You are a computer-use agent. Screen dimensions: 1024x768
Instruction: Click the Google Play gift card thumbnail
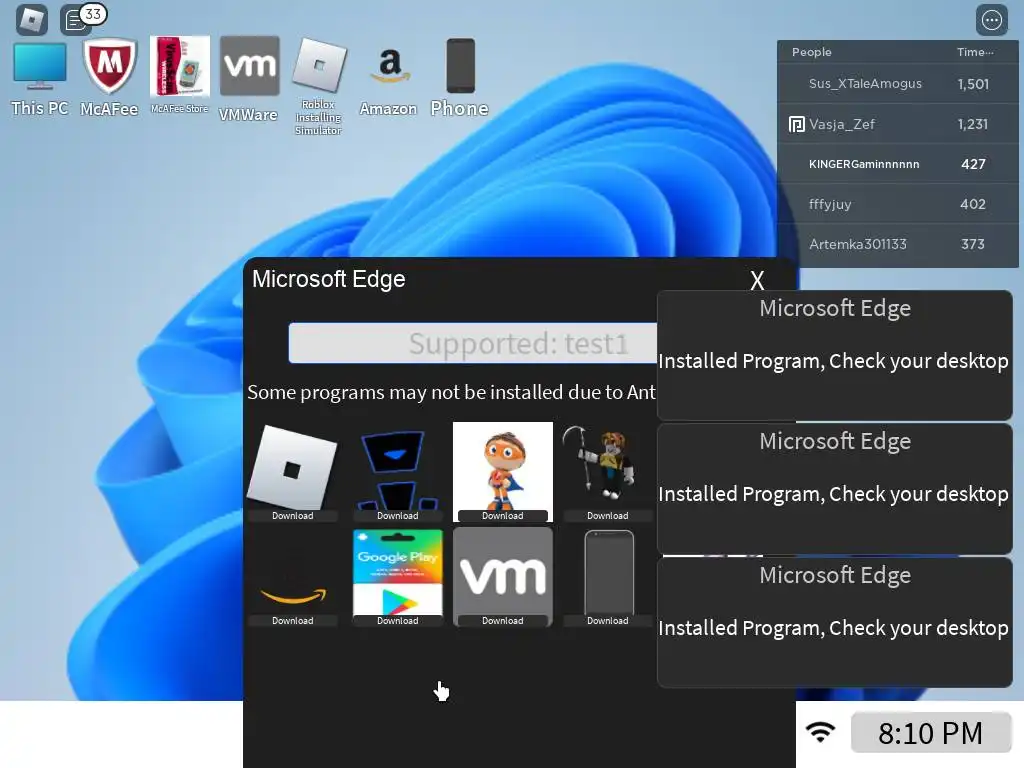pos(397,572)
